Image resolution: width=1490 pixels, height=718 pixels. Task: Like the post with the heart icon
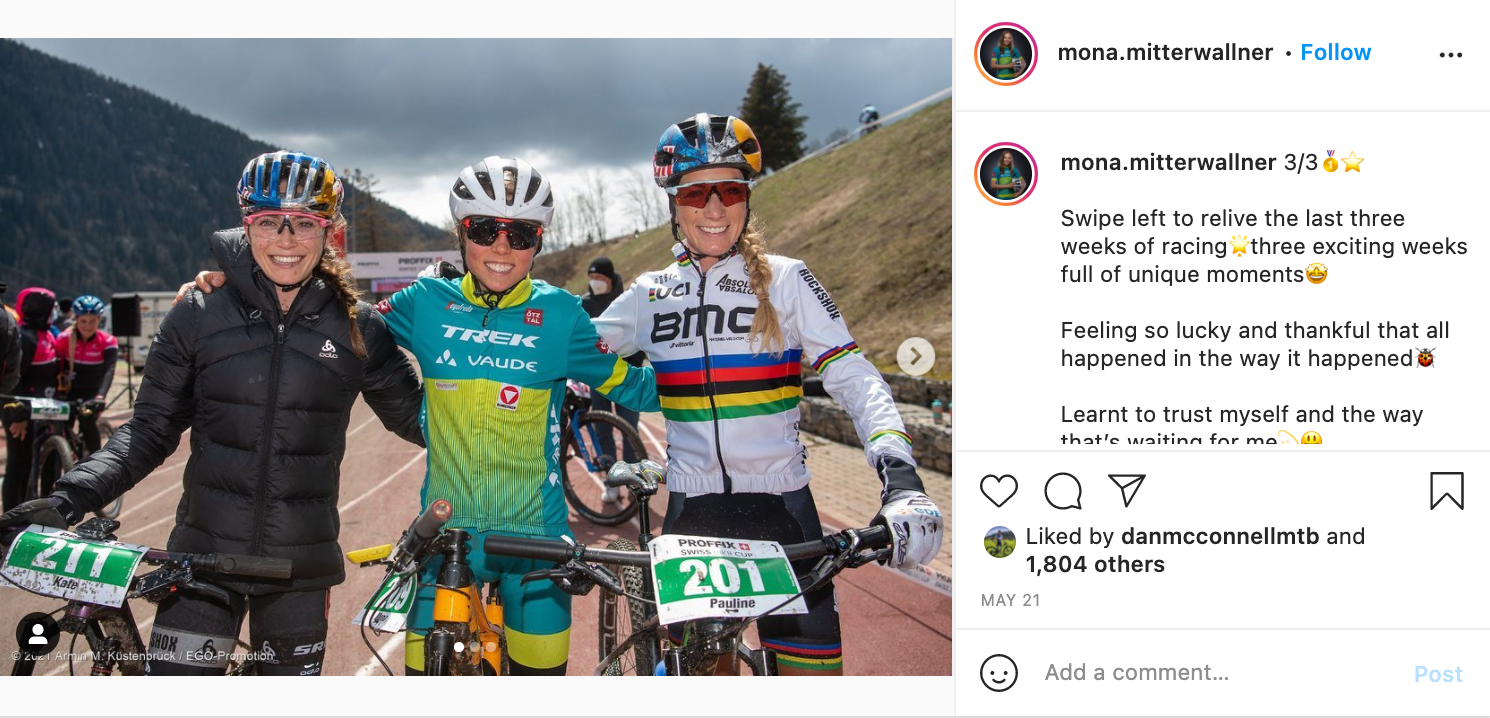pyautogui.click(x=998, y=491)
